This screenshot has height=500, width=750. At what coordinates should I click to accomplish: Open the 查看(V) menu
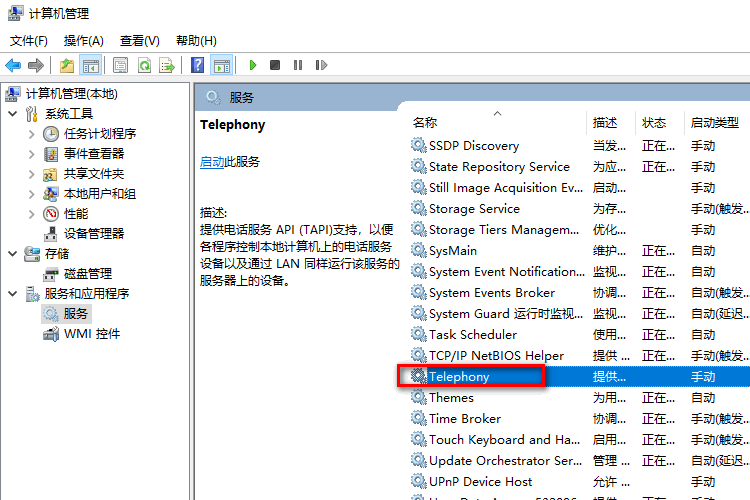pyautogui.click(x=140, y=41)
